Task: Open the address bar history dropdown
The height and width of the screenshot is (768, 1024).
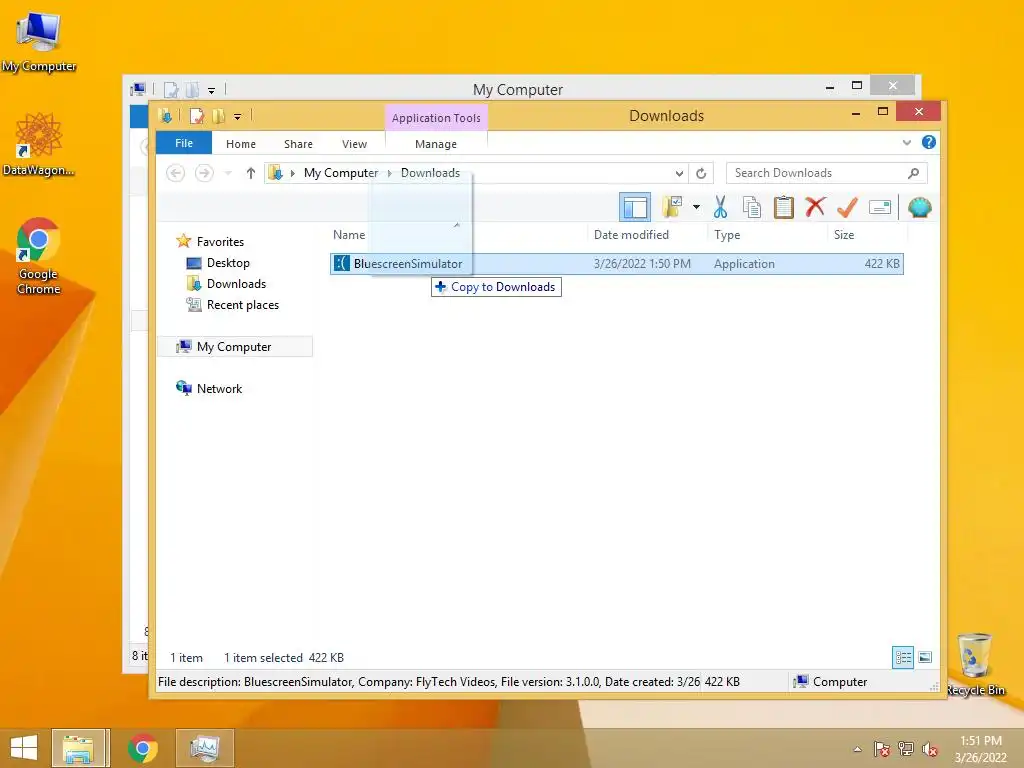Action: (x=679, y=173)
